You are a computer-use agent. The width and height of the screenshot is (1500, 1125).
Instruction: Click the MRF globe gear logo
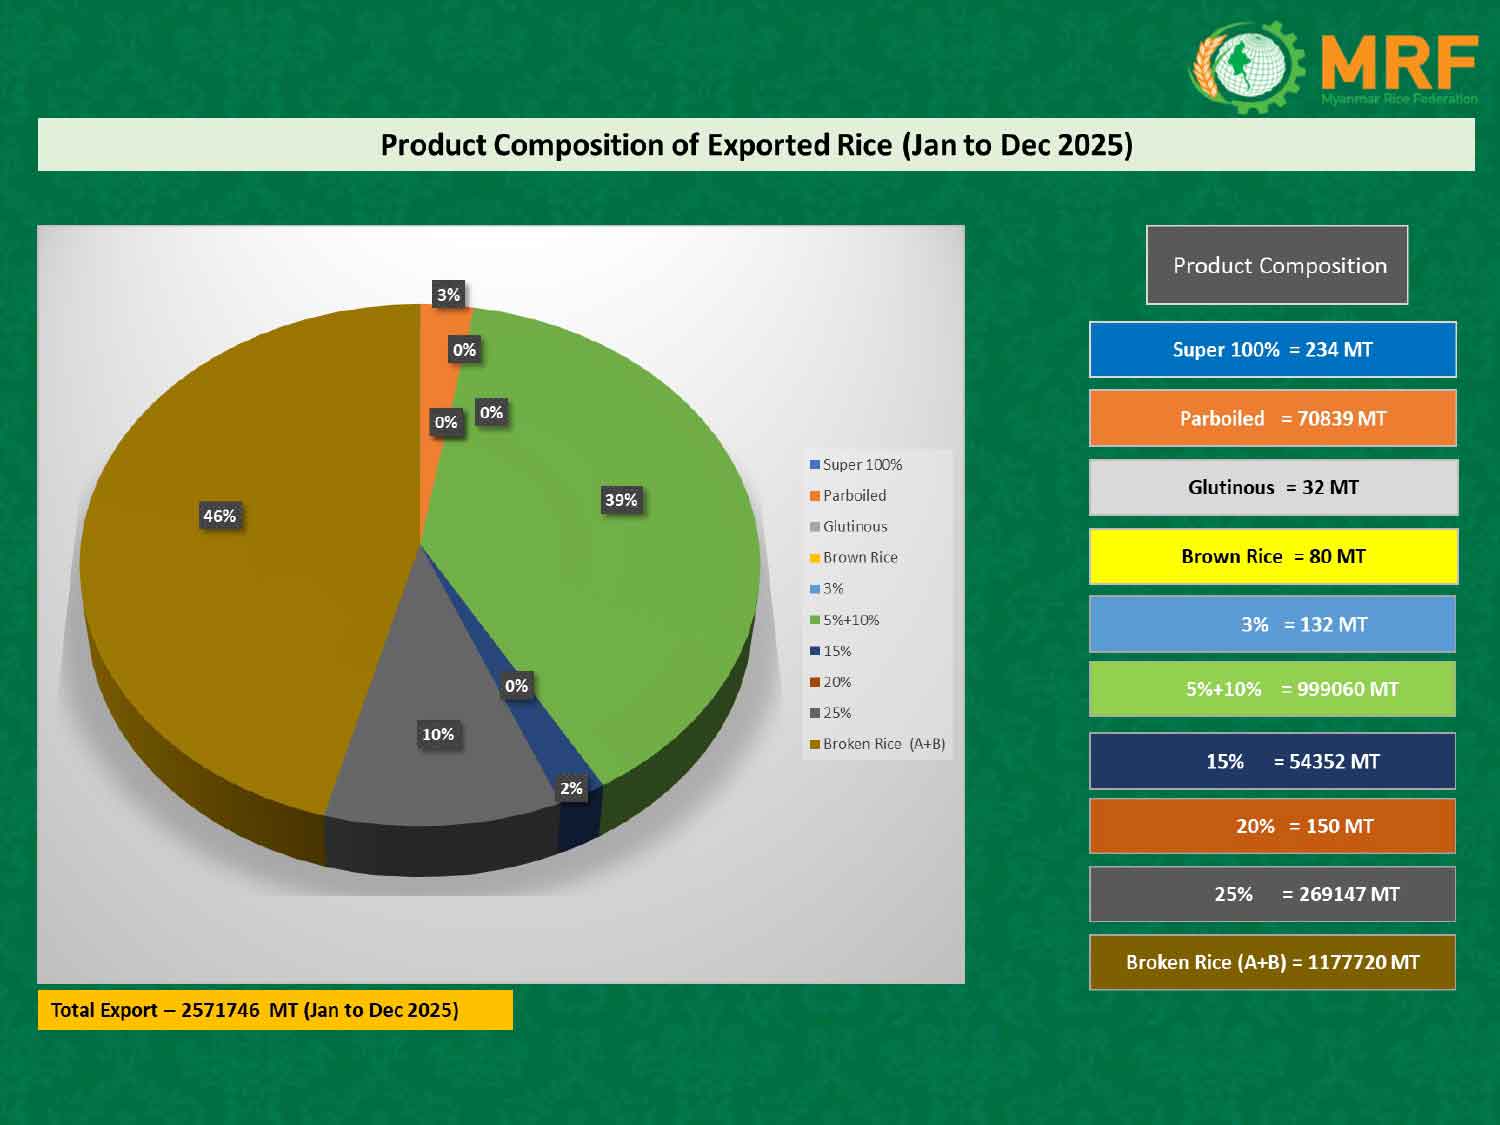[x=1247, y=66]
